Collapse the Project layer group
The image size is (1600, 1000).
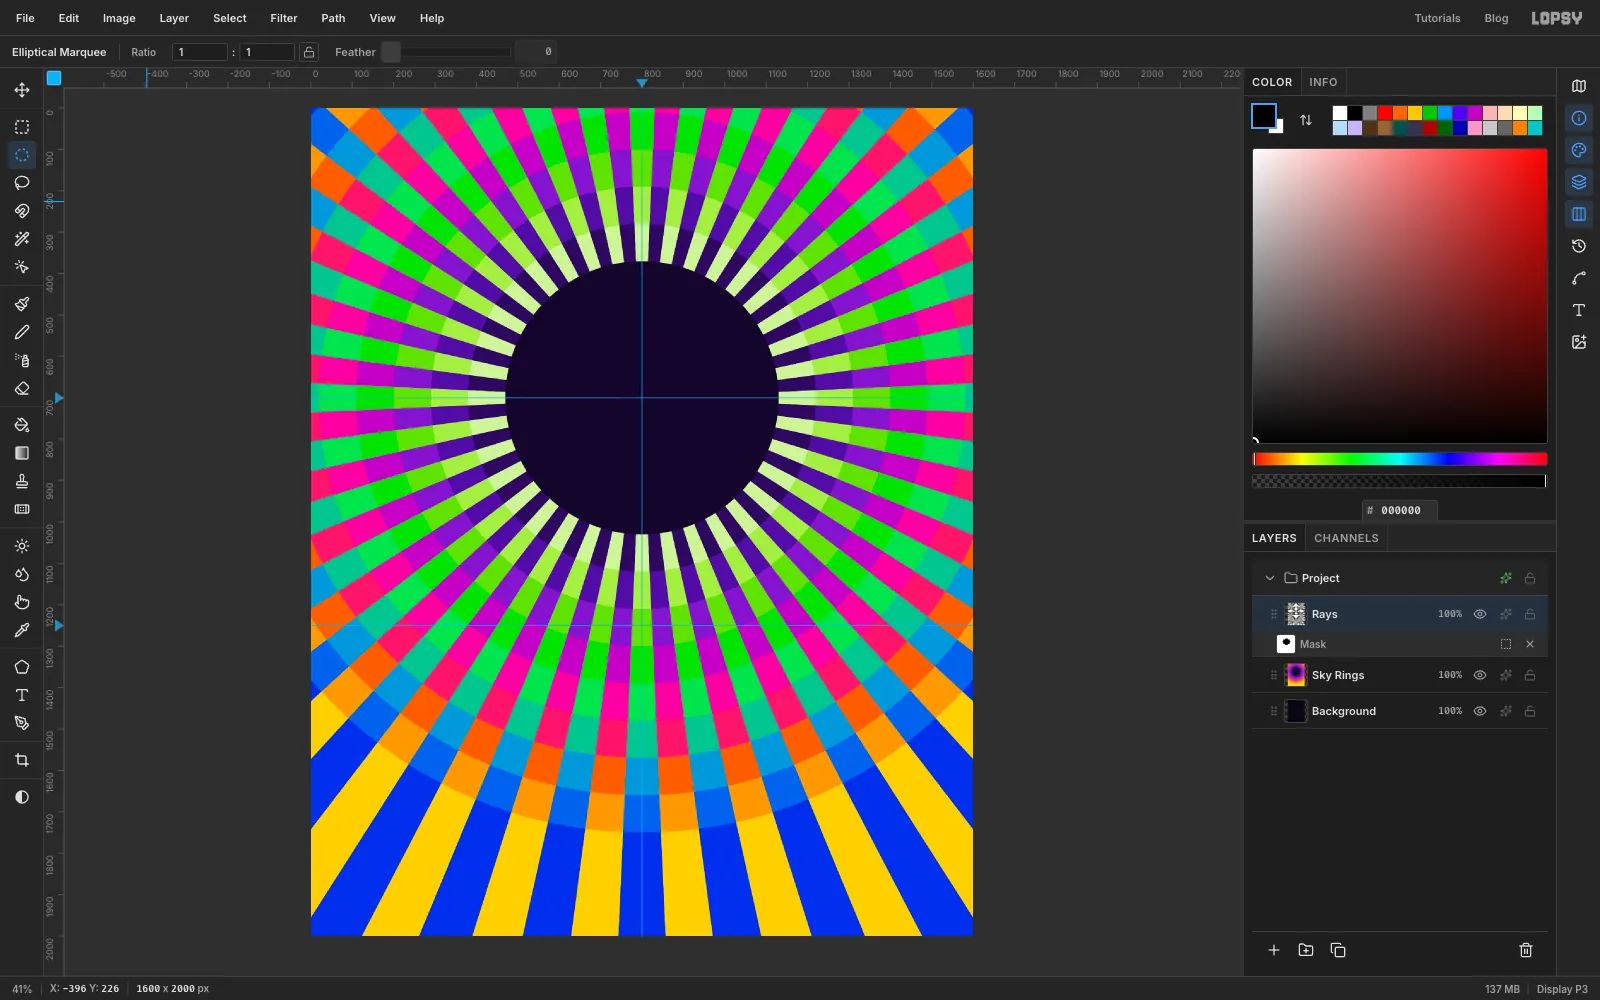1270,578
